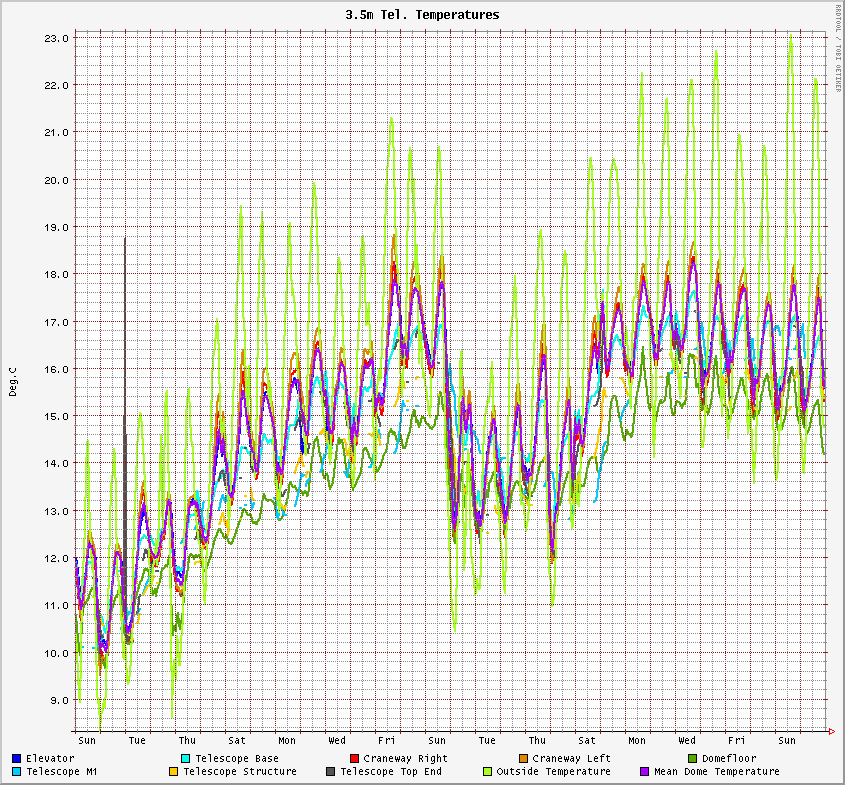Click the blue Elevator legend swatch
This screenshot has width=845, height=785.
click(16, 759)
